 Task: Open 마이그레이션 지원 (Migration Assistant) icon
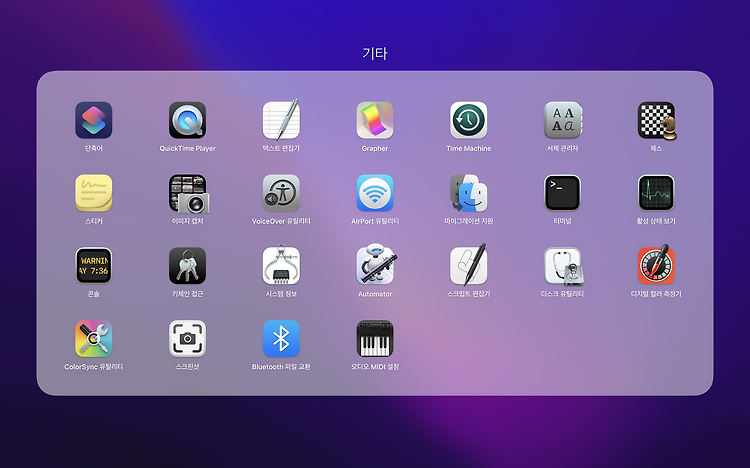(x=469, y=193)
